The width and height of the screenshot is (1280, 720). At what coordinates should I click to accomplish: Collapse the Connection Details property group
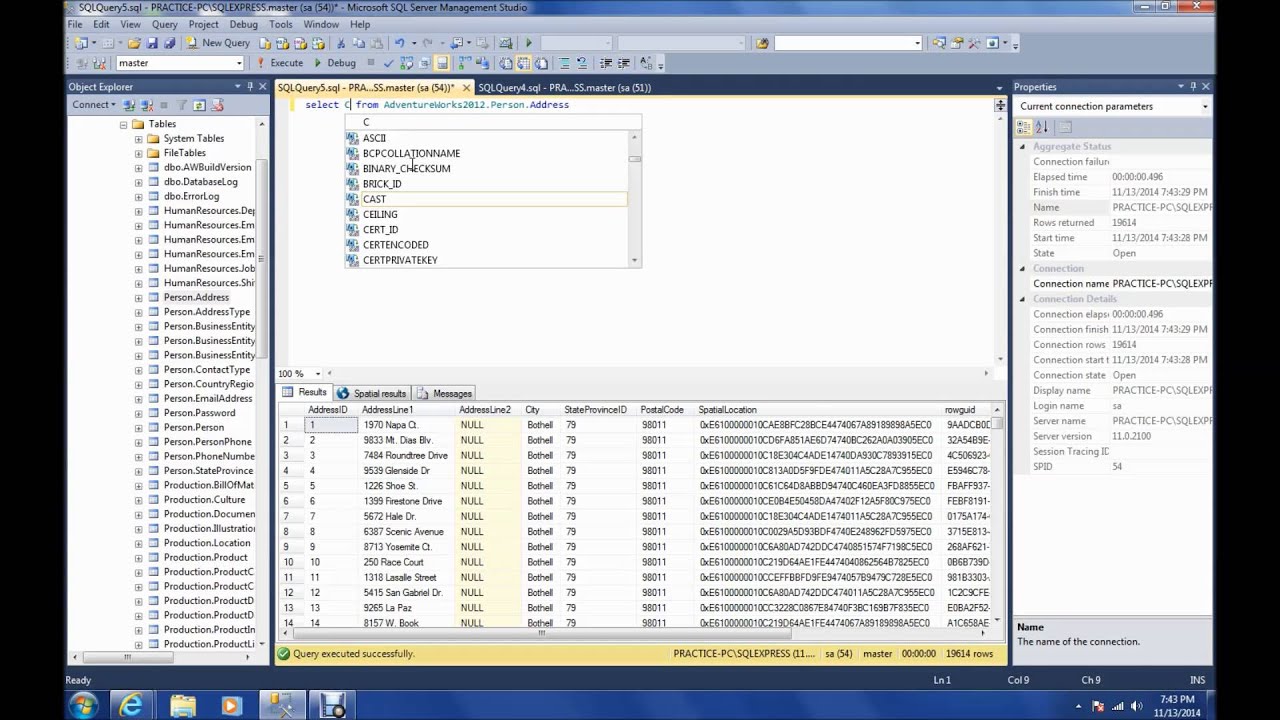pyautogui.click(x=1022, y=299)
